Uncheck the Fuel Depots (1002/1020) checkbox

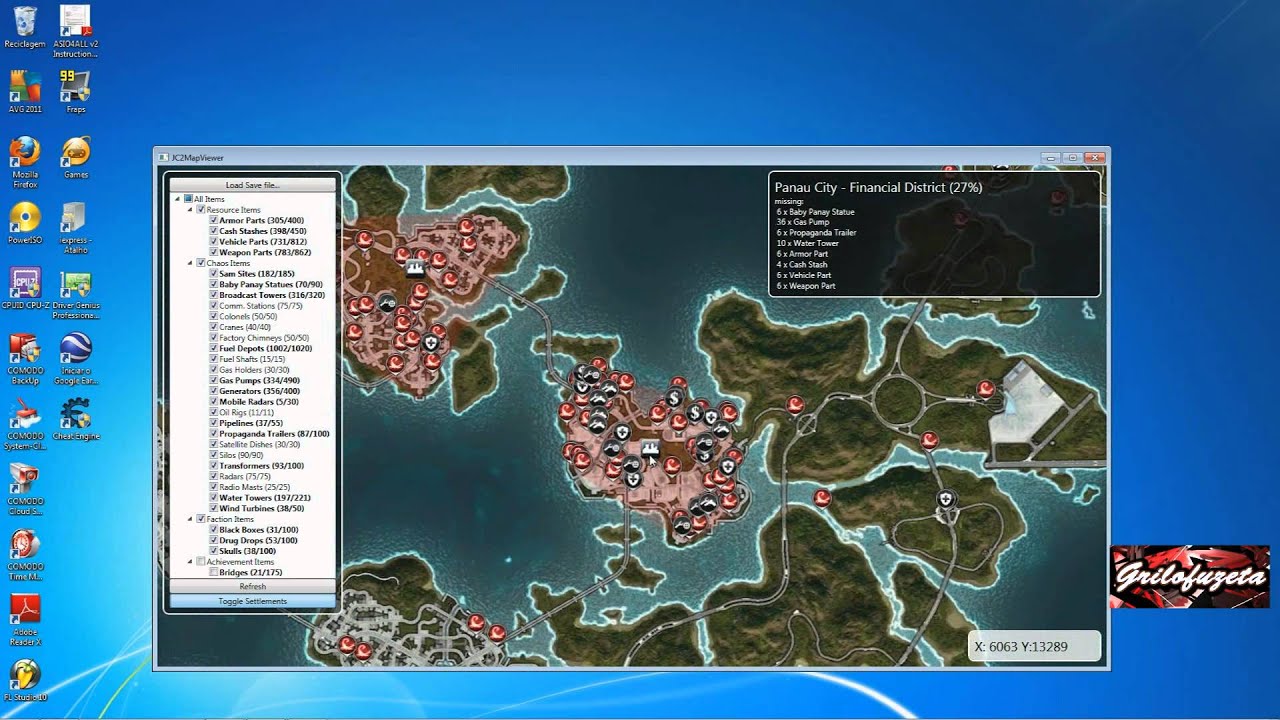(x=213, y=348)
